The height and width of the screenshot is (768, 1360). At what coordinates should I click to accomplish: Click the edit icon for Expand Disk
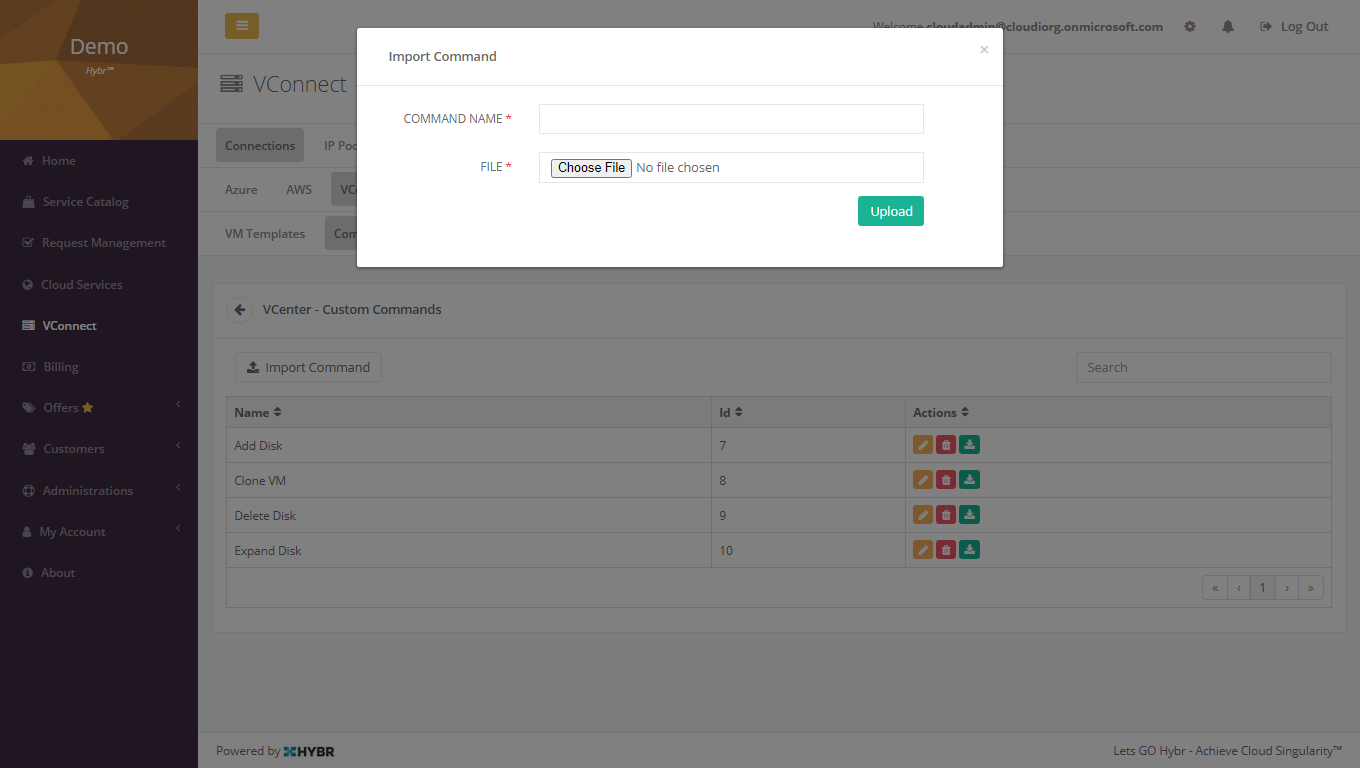coord(922,550)
